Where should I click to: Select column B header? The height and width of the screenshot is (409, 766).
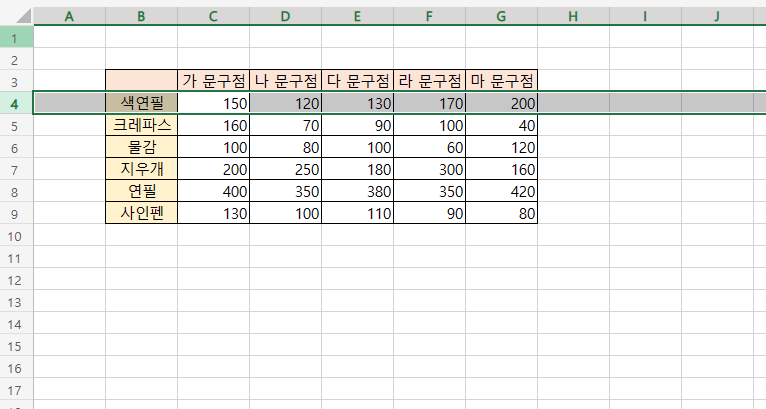tap(141, 16)
